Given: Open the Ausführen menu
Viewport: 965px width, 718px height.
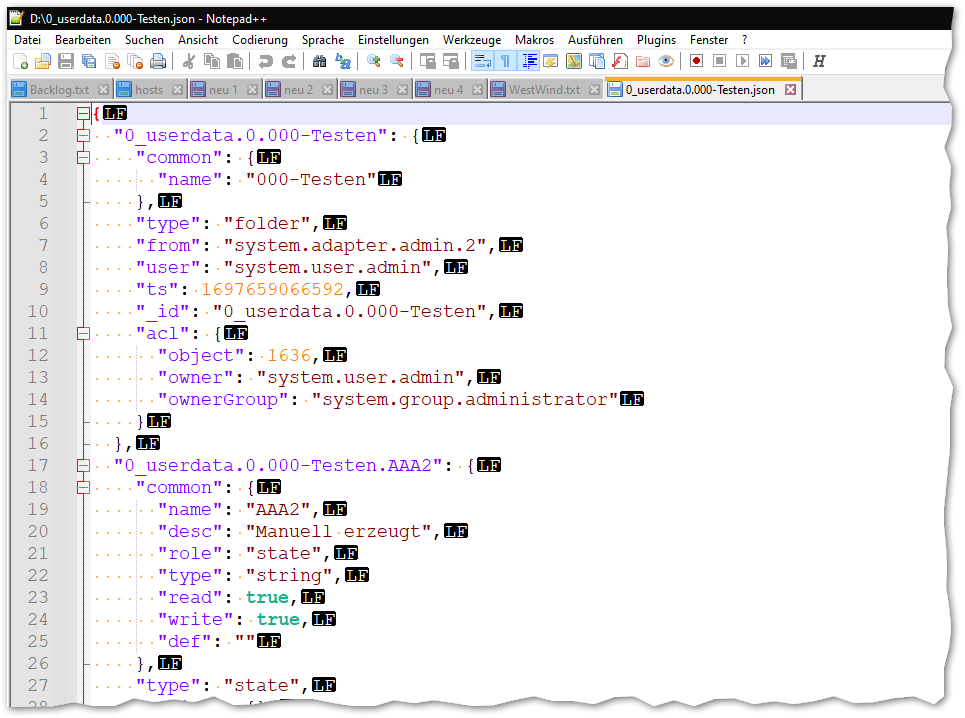Looking at the screenshot, I should [x=595, y=40].
